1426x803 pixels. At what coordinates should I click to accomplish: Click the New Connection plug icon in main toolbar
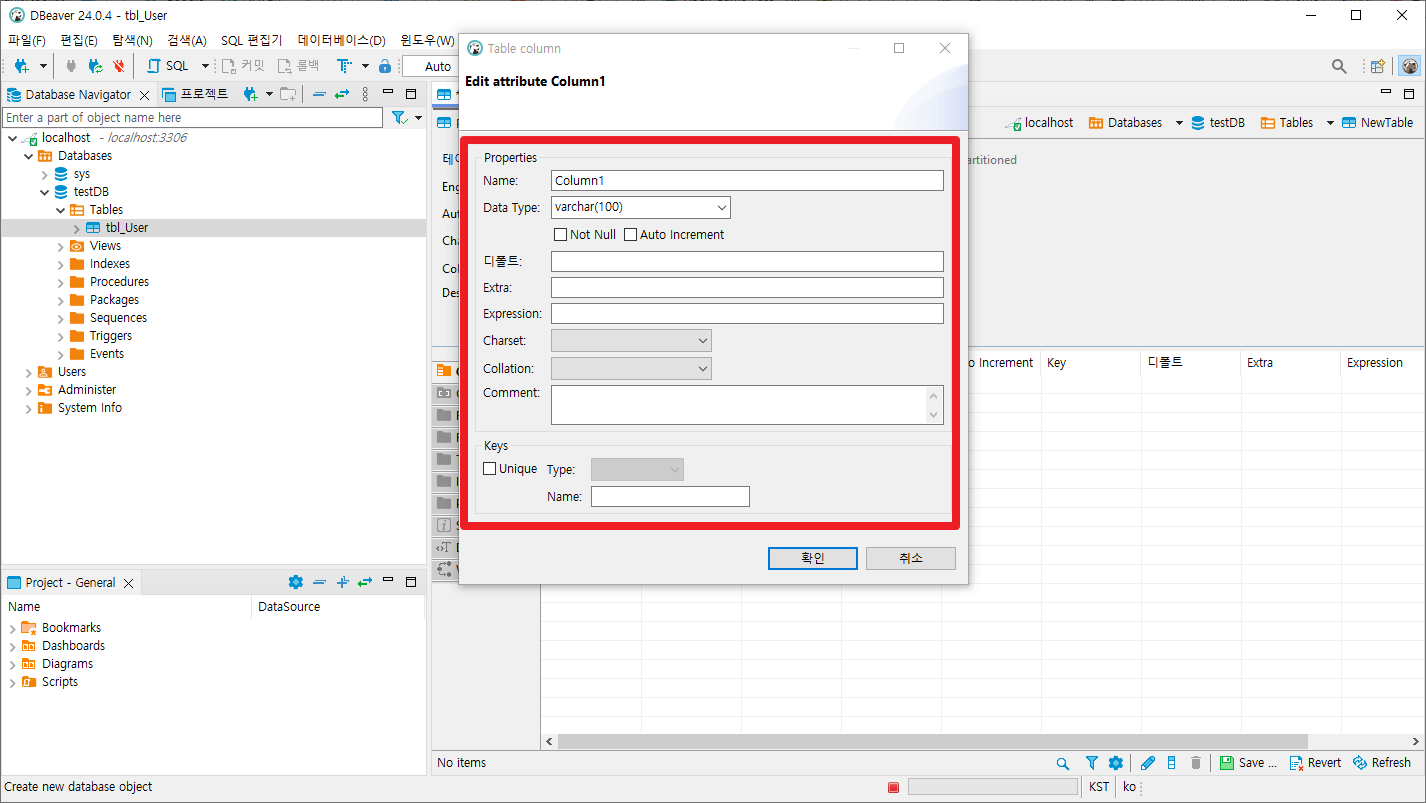[x=21, y=66]
